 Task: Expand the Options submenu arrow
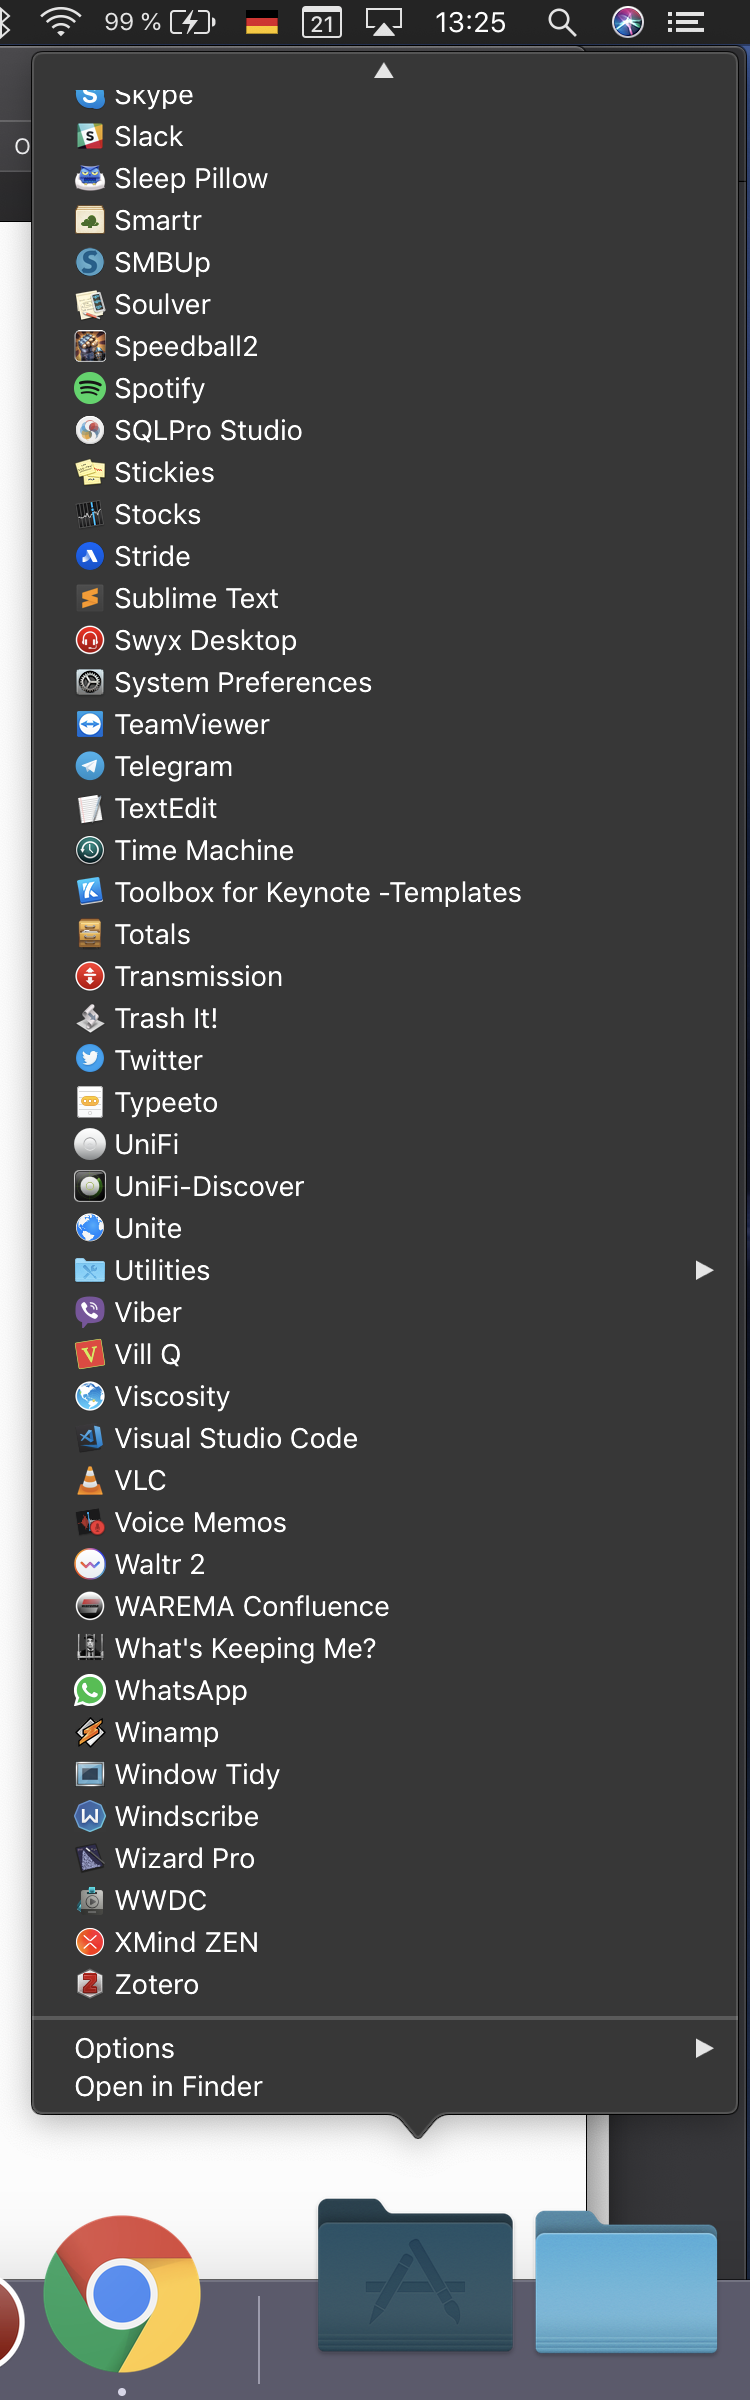click(x=704, y=2048)
